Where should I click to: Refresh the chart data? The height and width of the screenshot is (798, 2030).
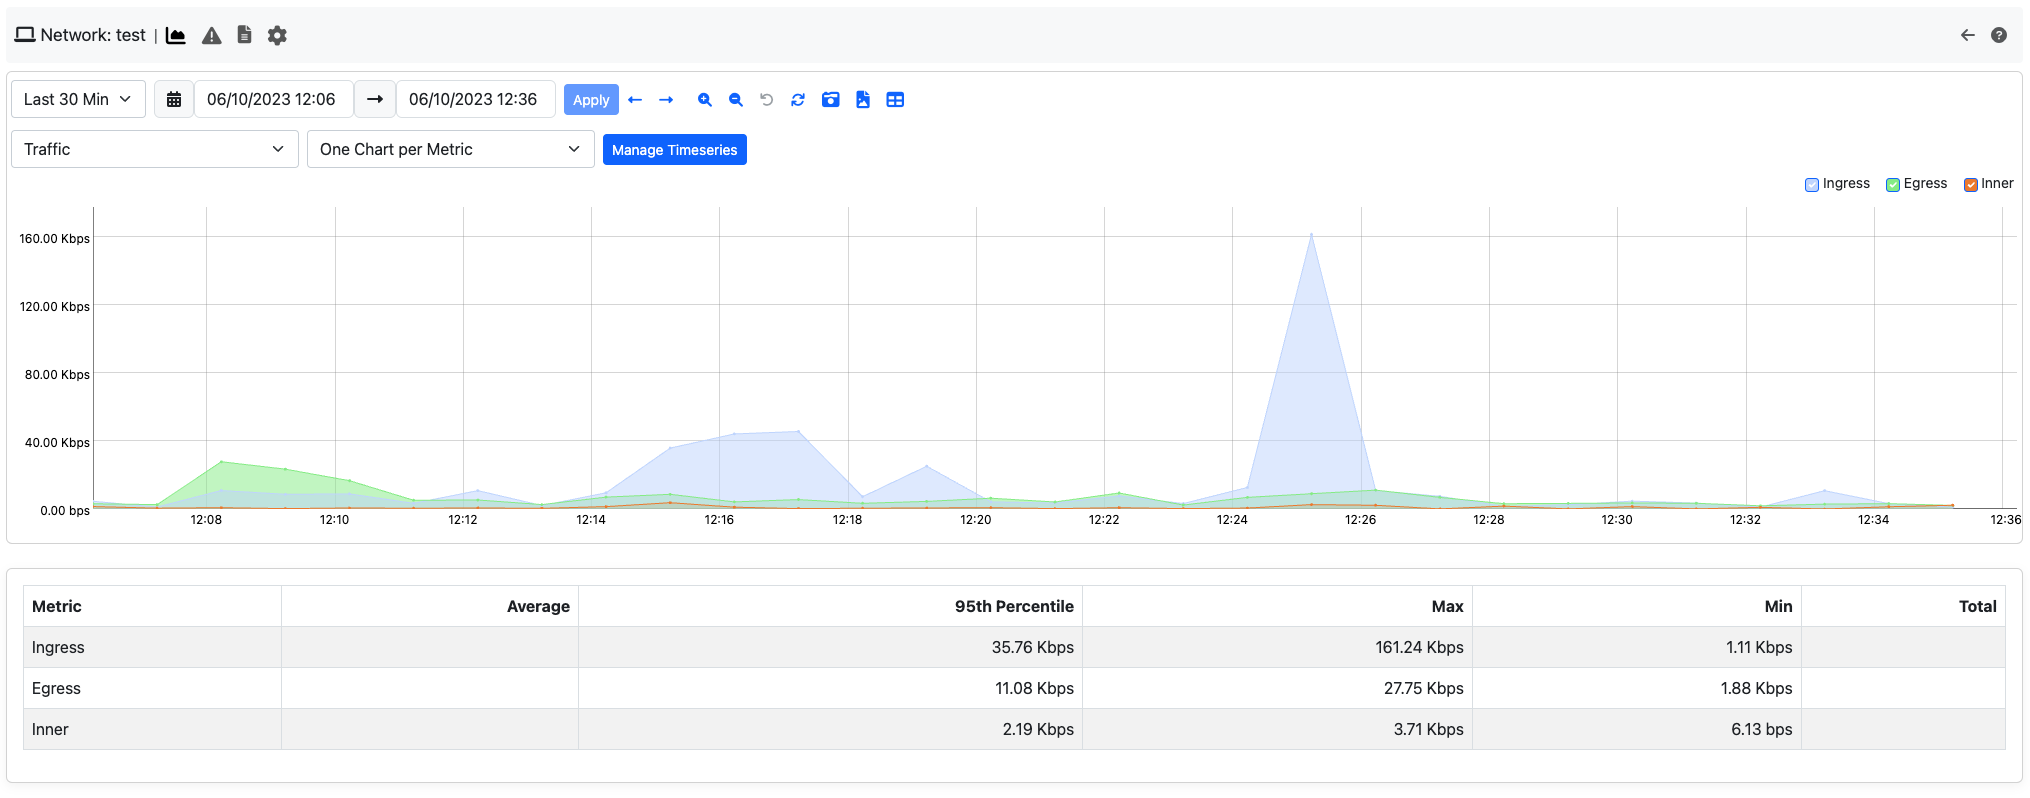coord(798,100)
